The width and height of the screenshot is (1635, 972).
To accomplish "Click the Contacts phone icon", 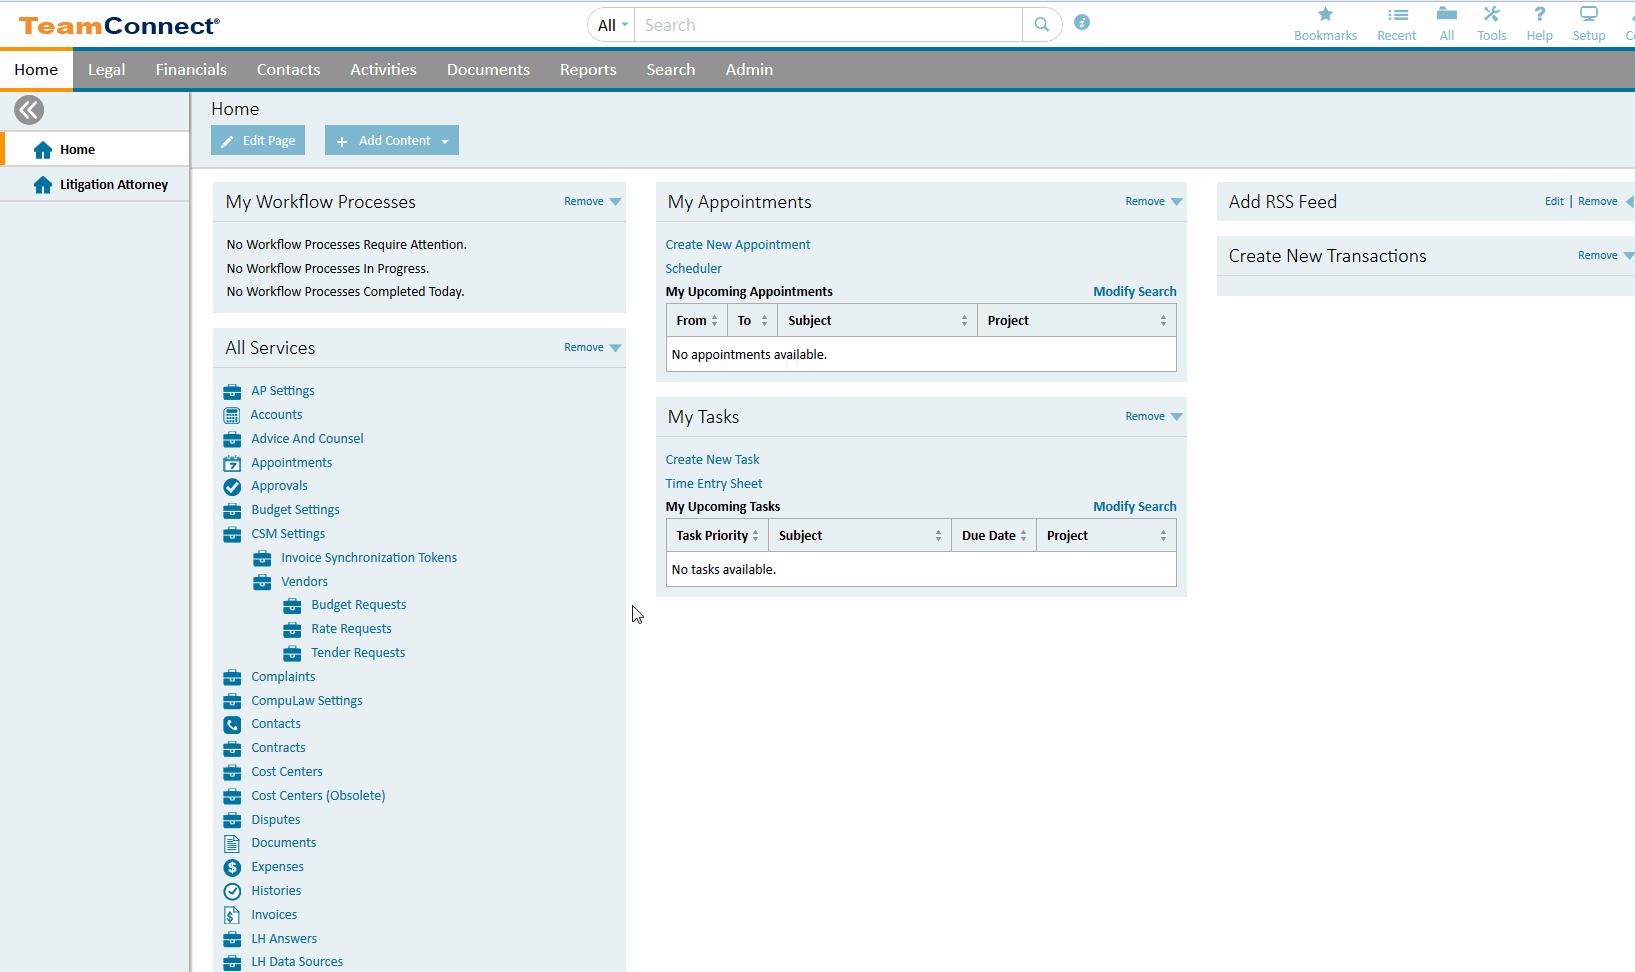I will click(232, 725).
